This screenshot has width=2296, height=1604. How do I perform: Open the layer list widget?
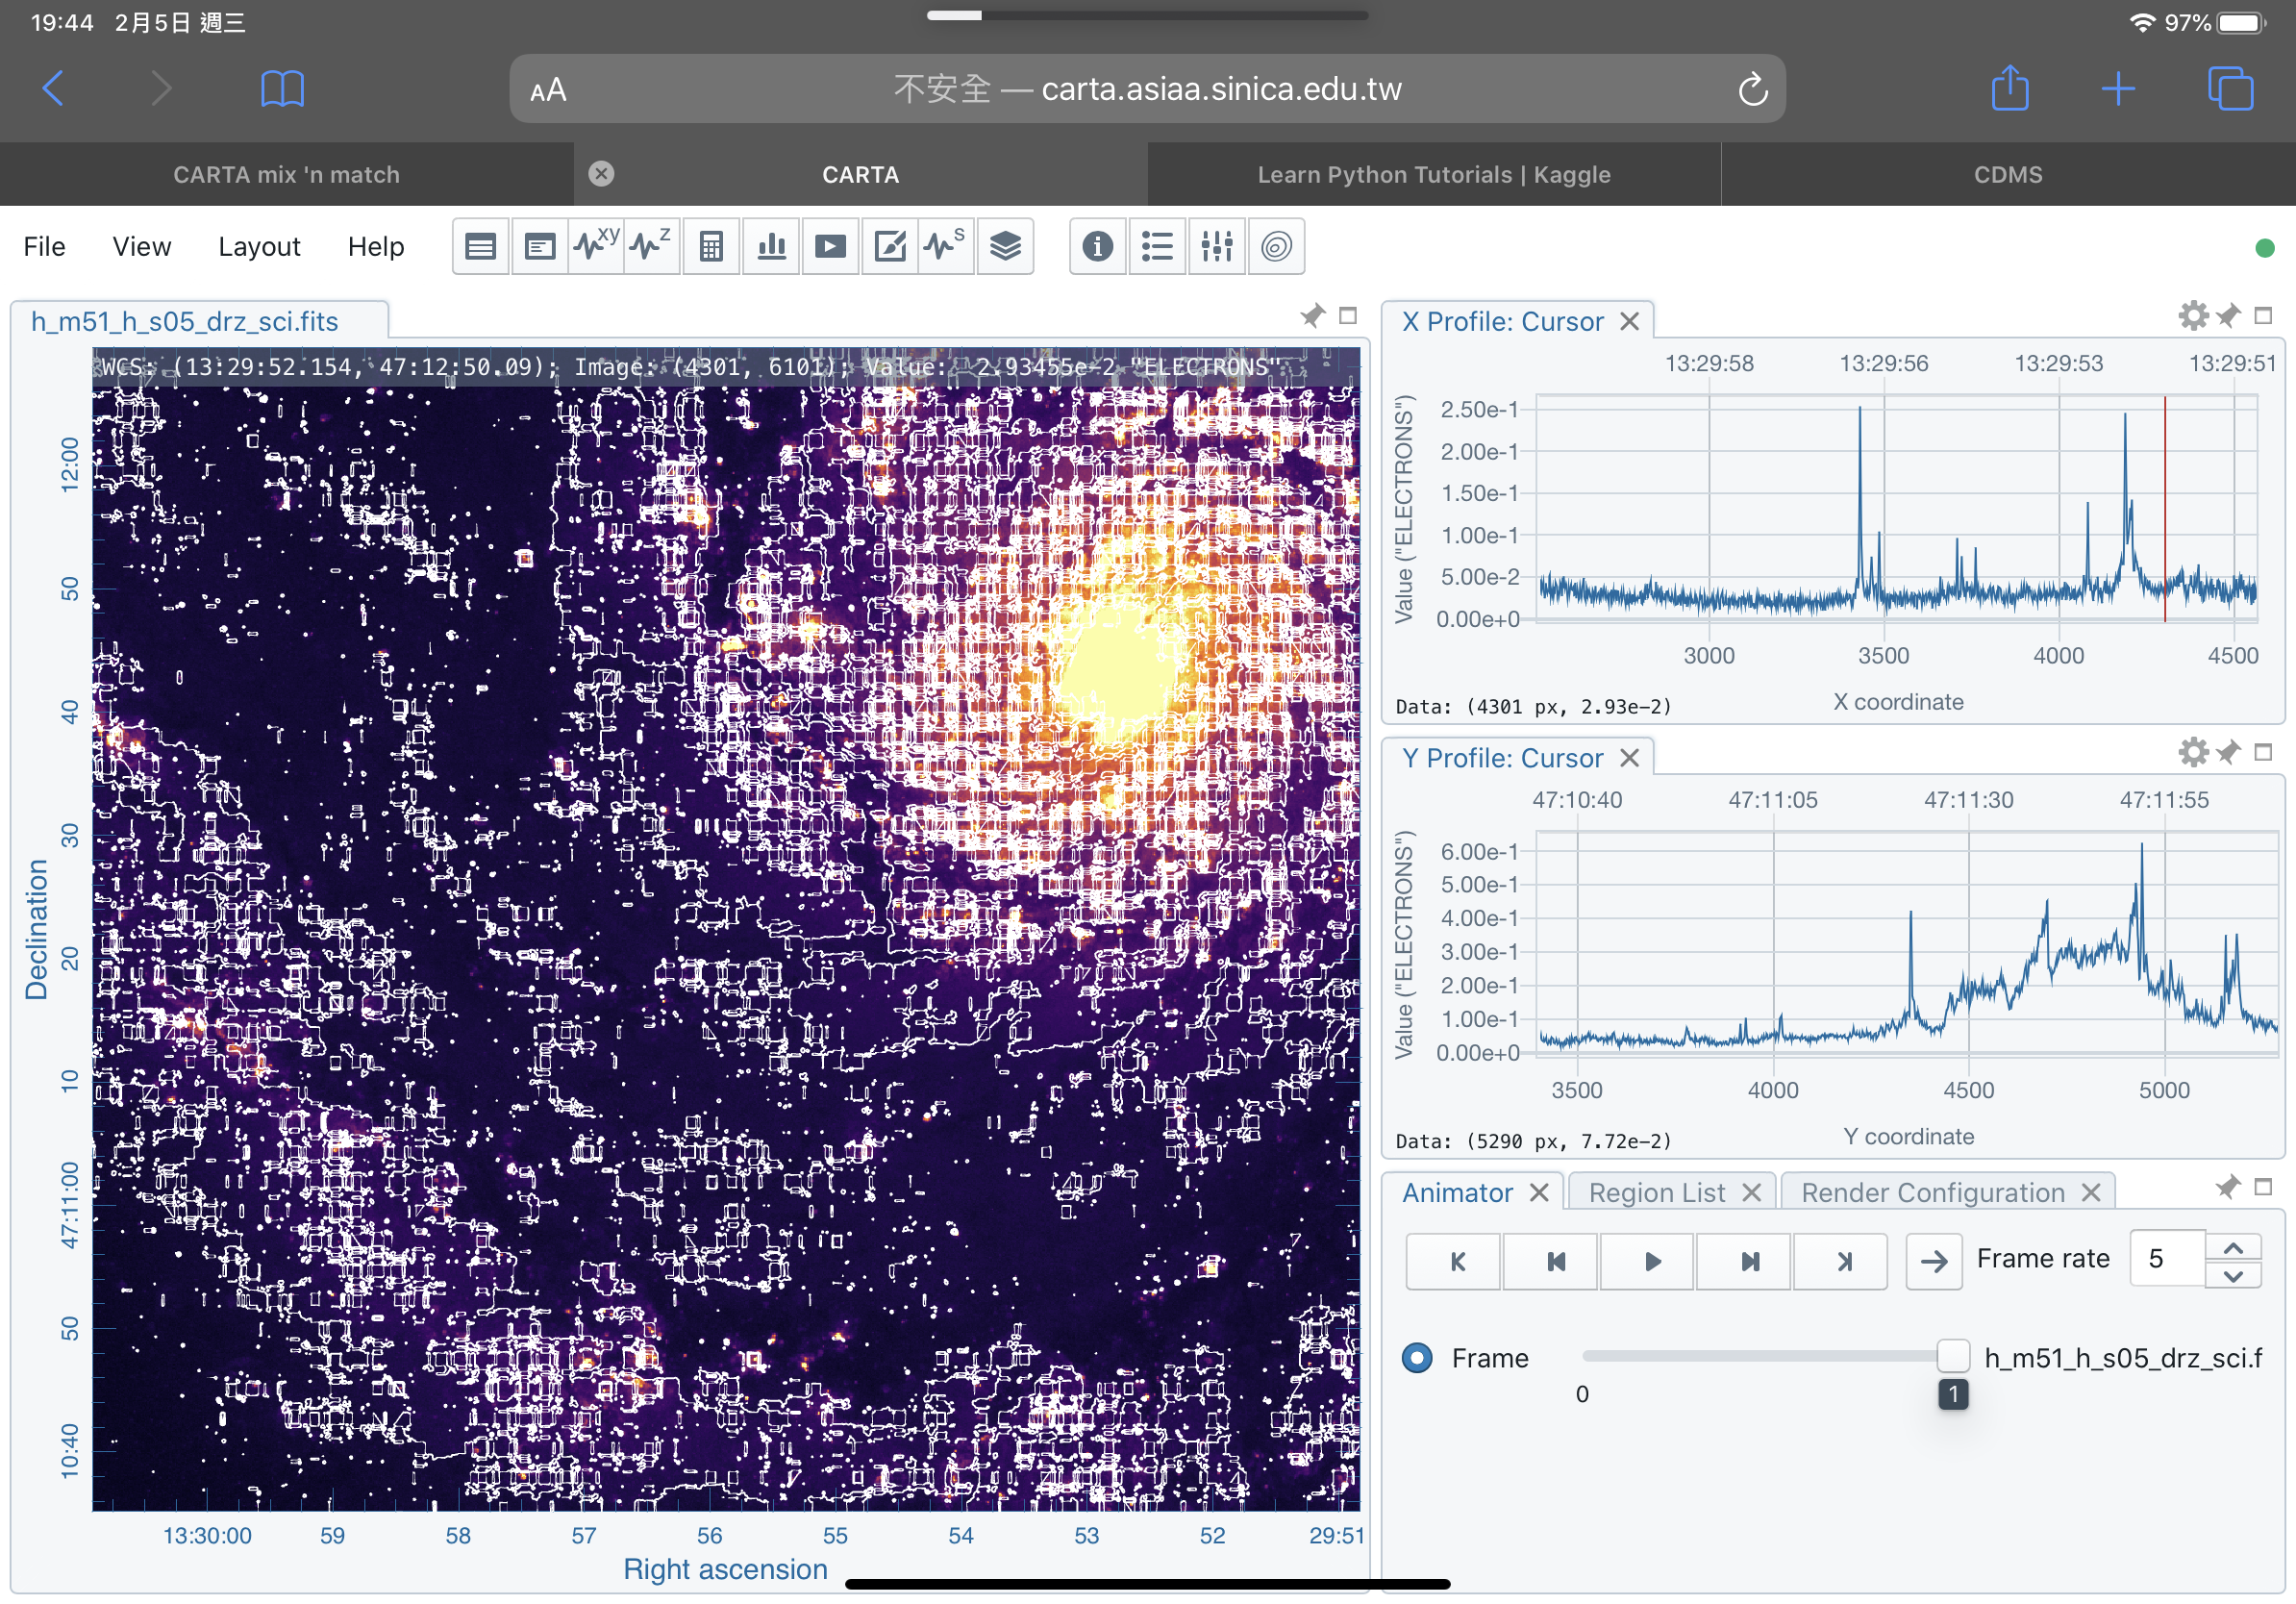1005,246
